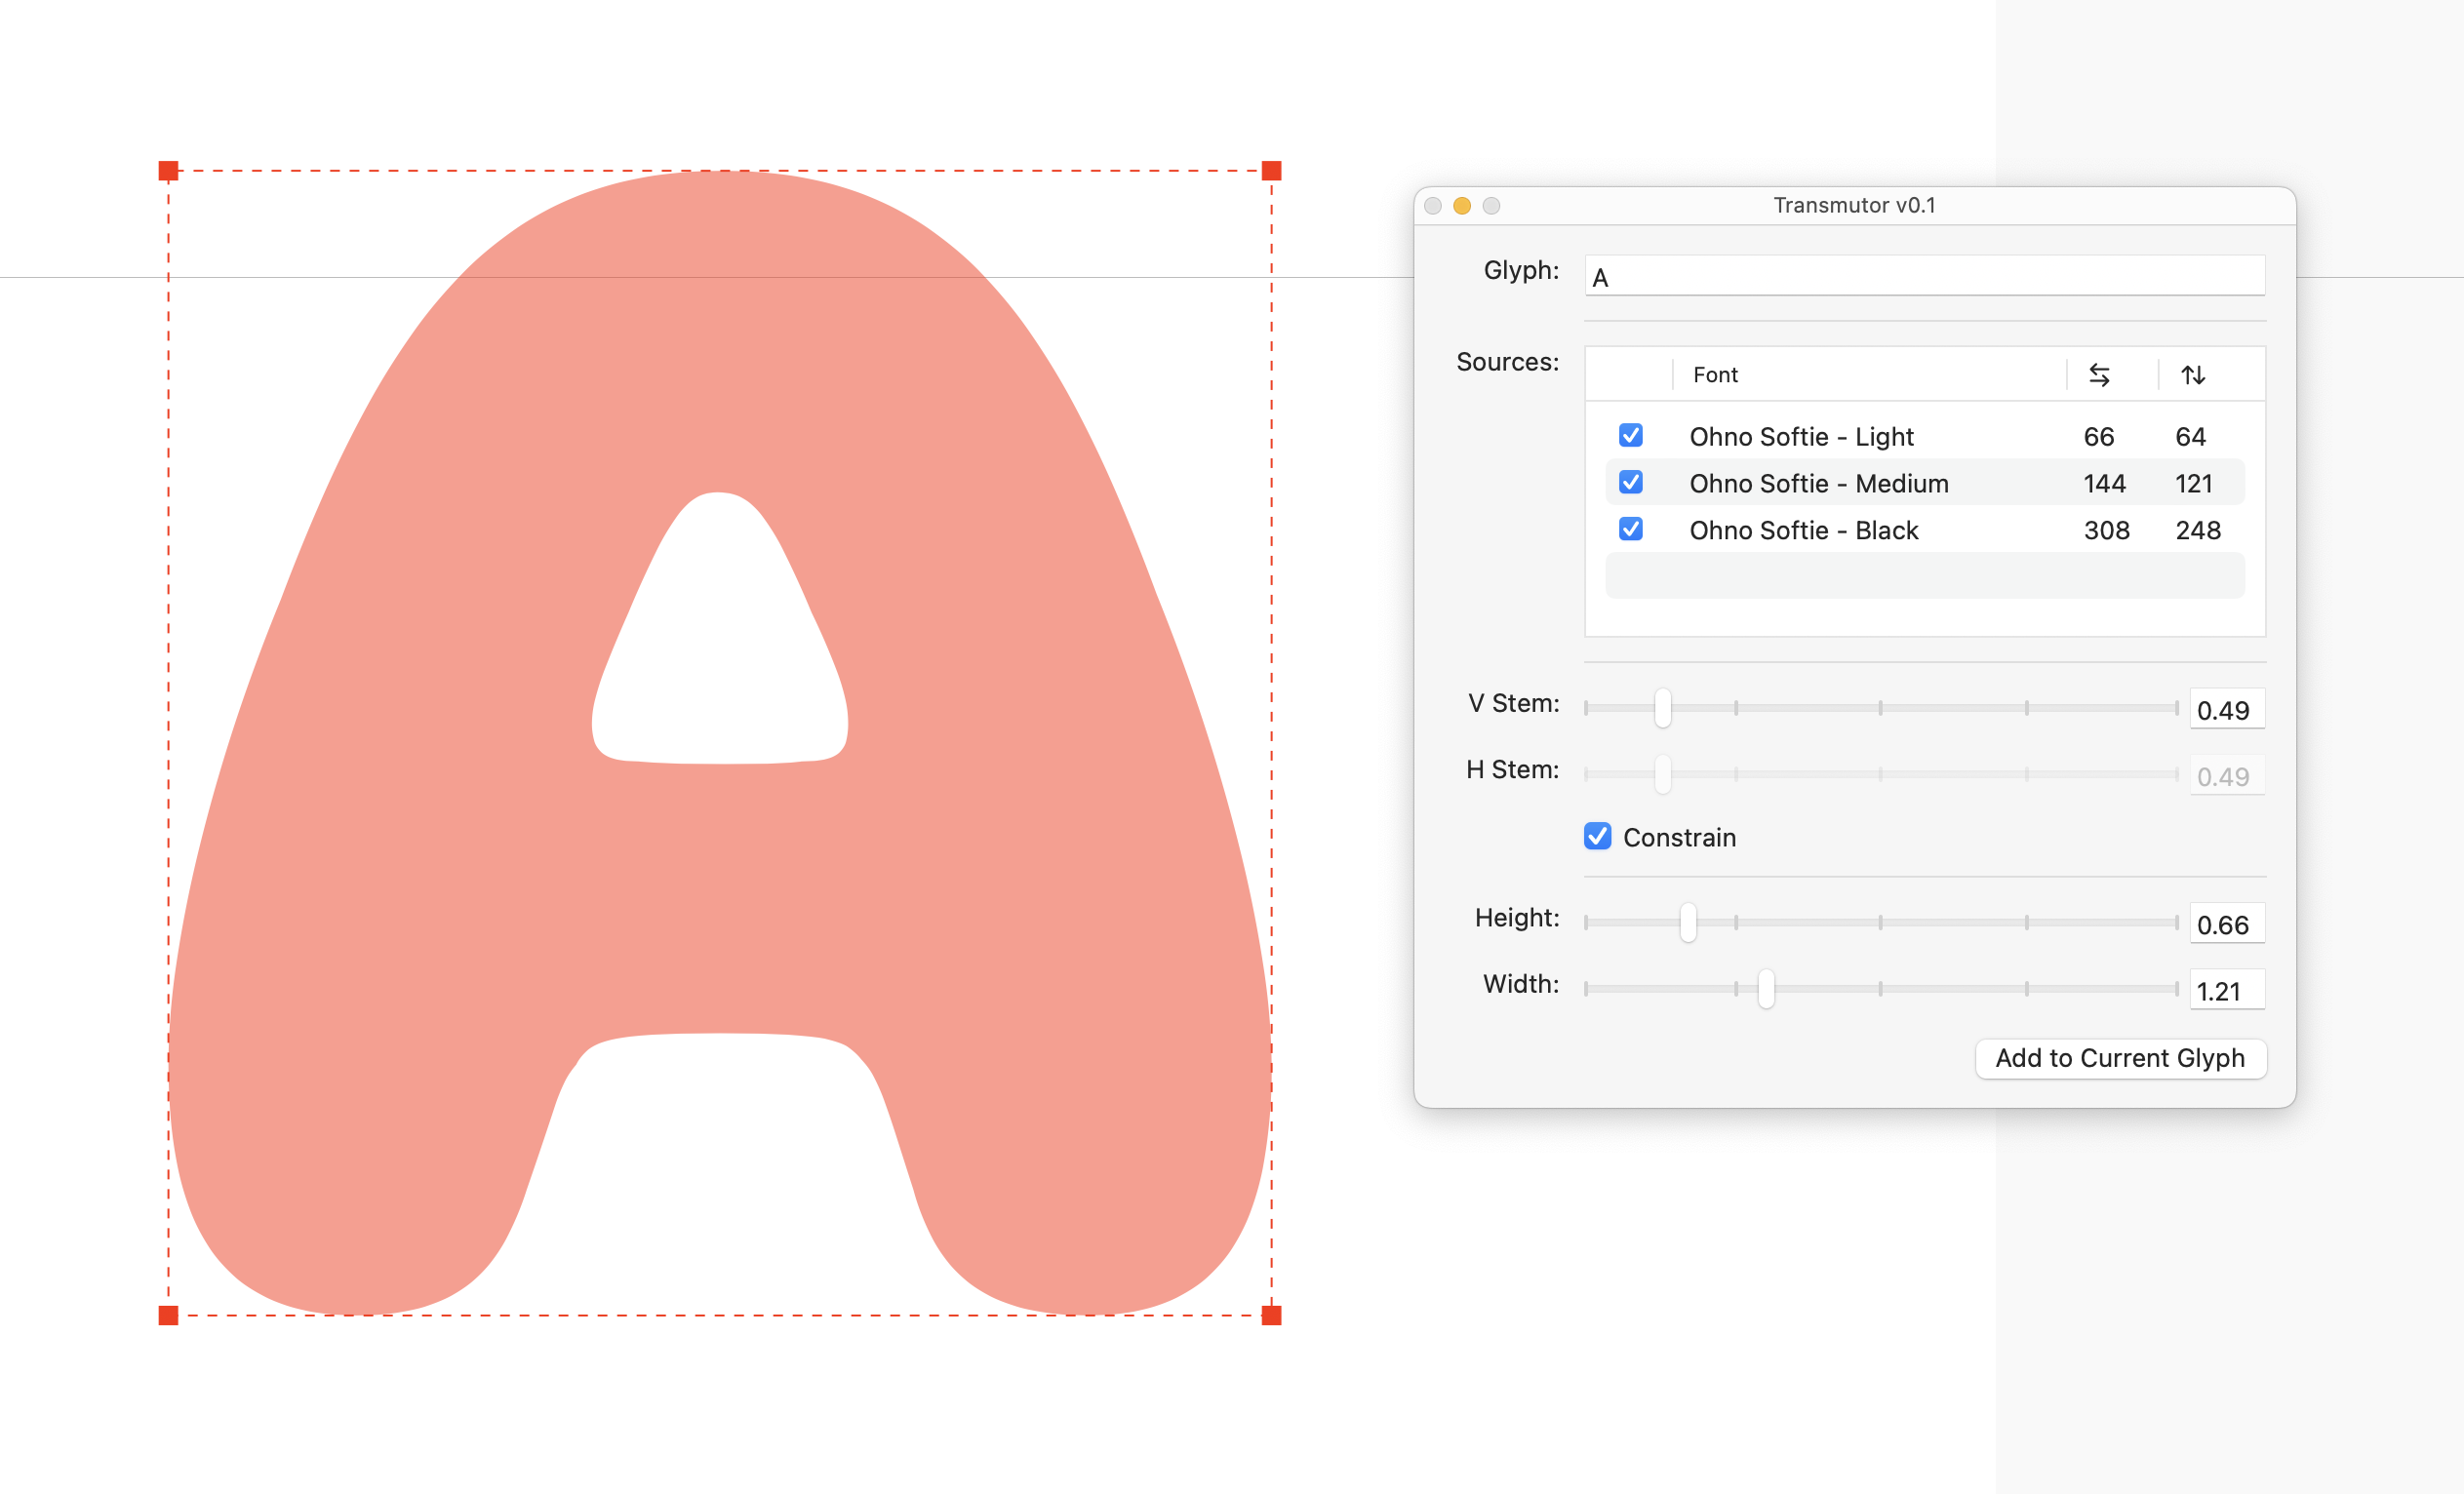Click the V Stem slider knob
The width and height of the screenshot is (2464, 1494).
pyautogui.click(x=1662, y=708)
